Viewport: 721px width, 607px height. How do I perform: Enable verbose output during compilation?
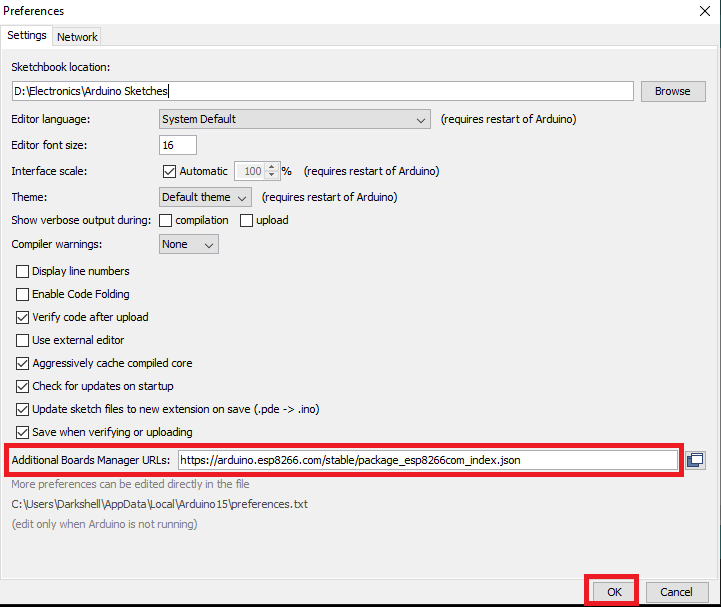[167, 220]
